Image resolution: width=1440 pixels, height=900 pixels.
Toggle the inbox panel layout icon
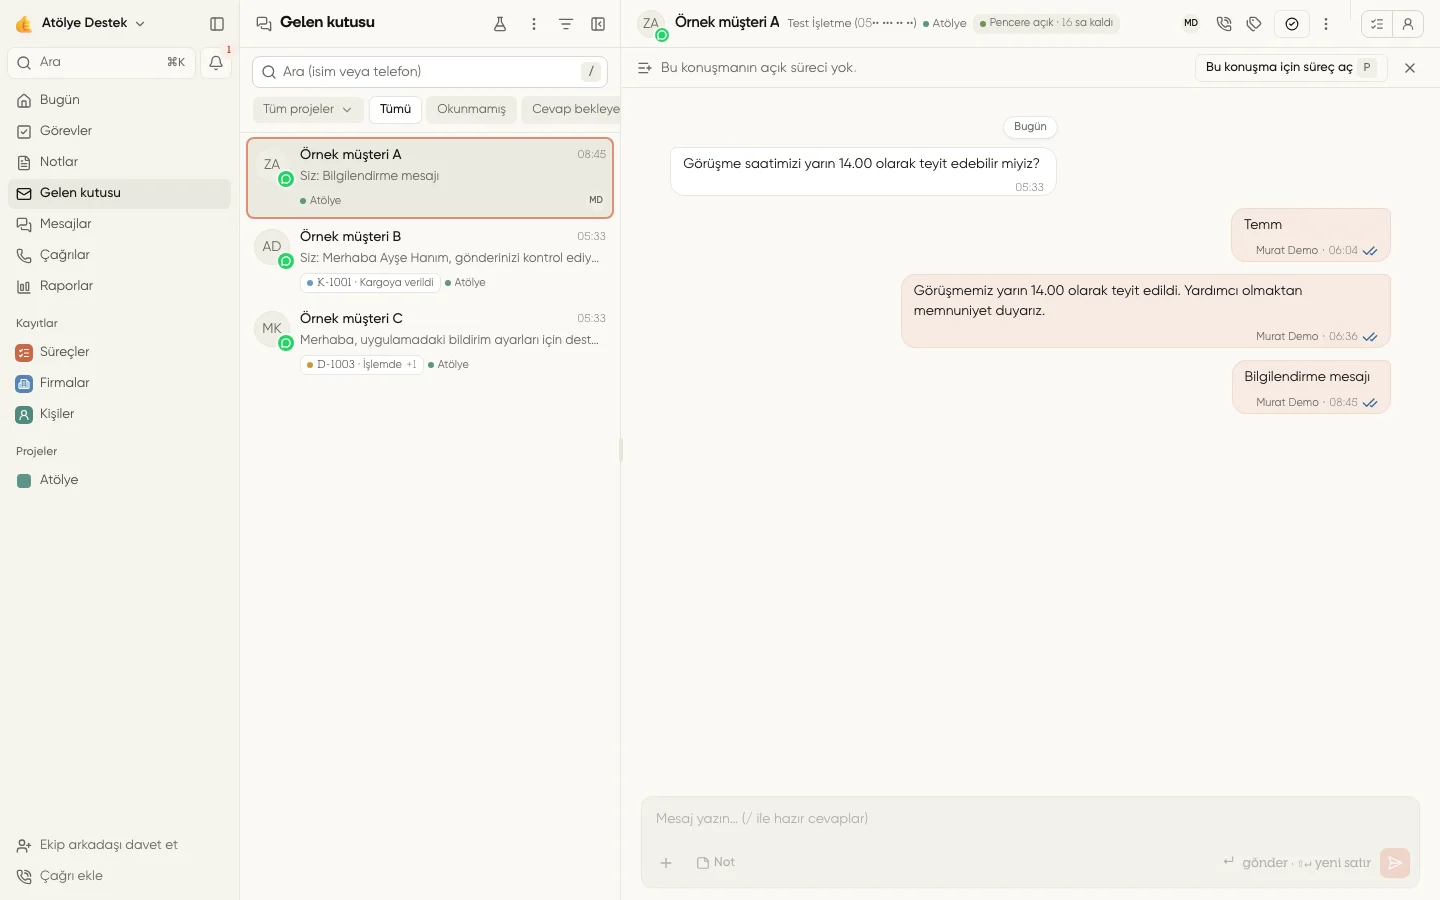pyautogui.click(x=598, y=24)
